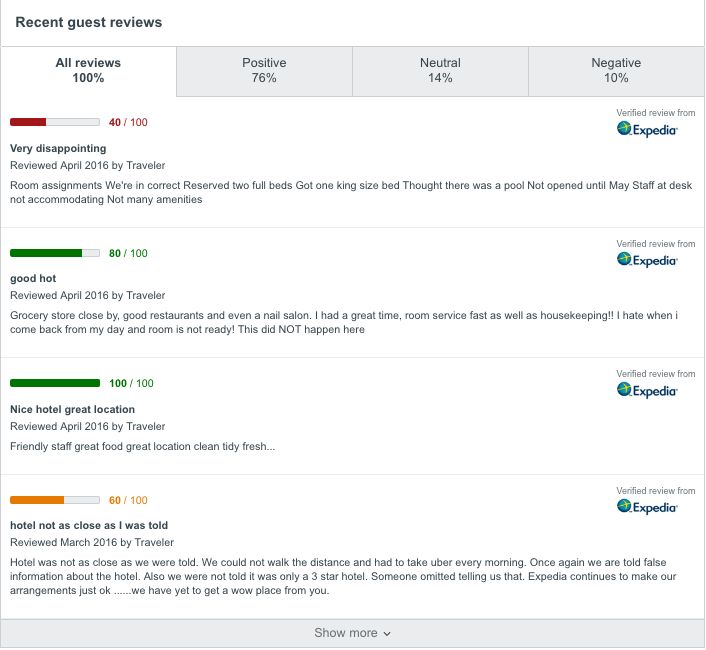Open 'hotel not as close as I was told'
706x650 pixels.
coord(89,525)
